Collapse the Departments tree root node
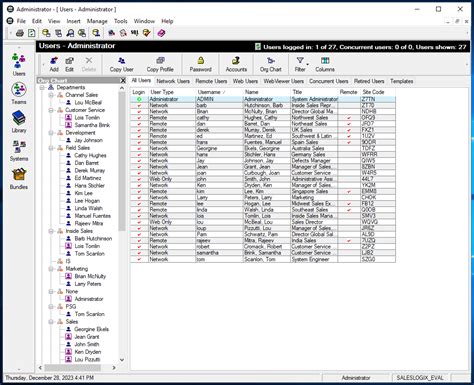 coord(42,87)
